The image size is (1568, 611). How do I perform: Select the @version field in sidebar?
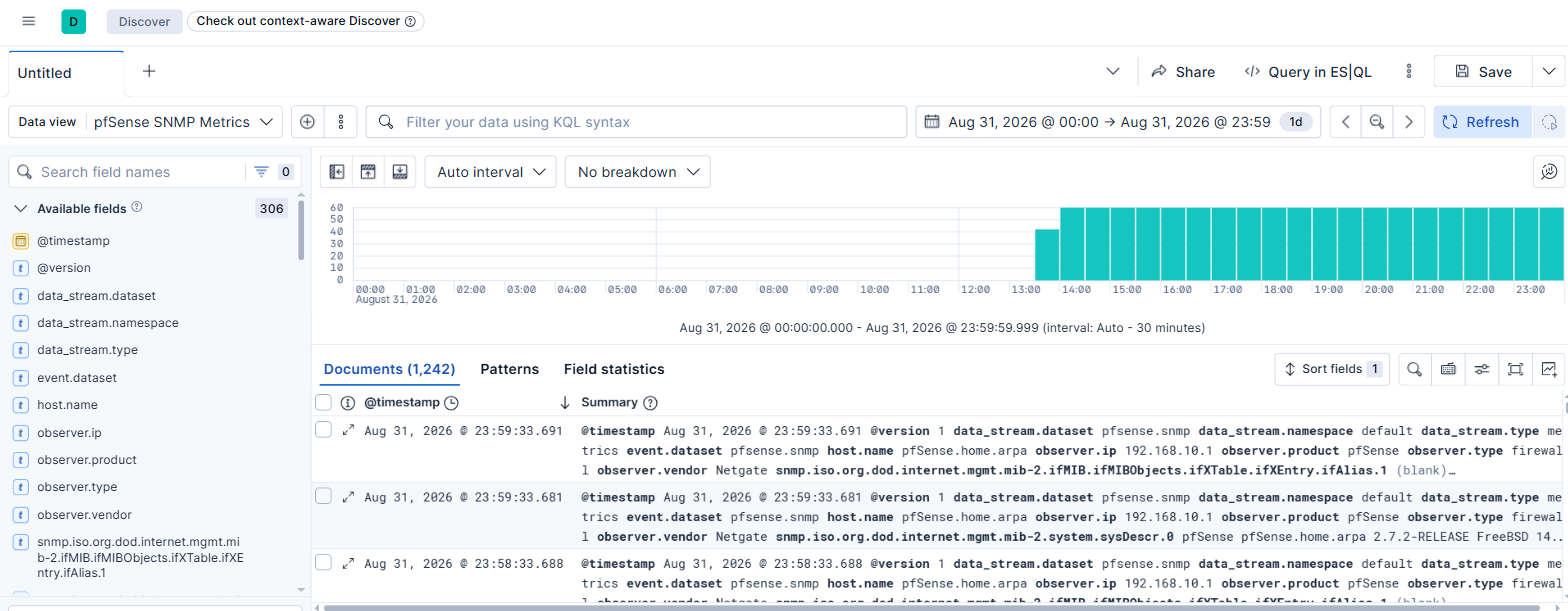pos(64,268)
